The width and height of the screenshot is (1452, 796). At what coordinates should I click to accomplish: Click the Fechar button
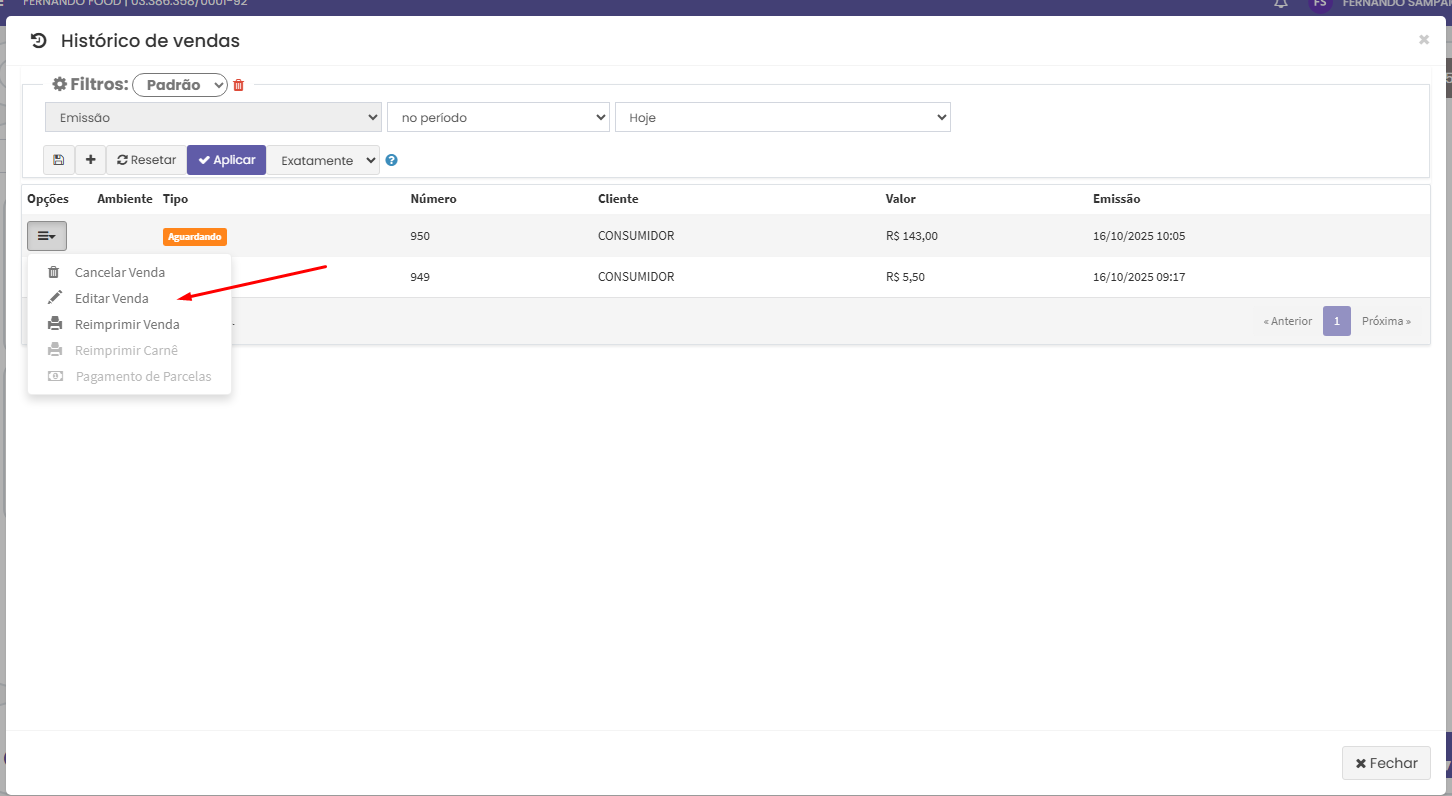[1386, 763]
